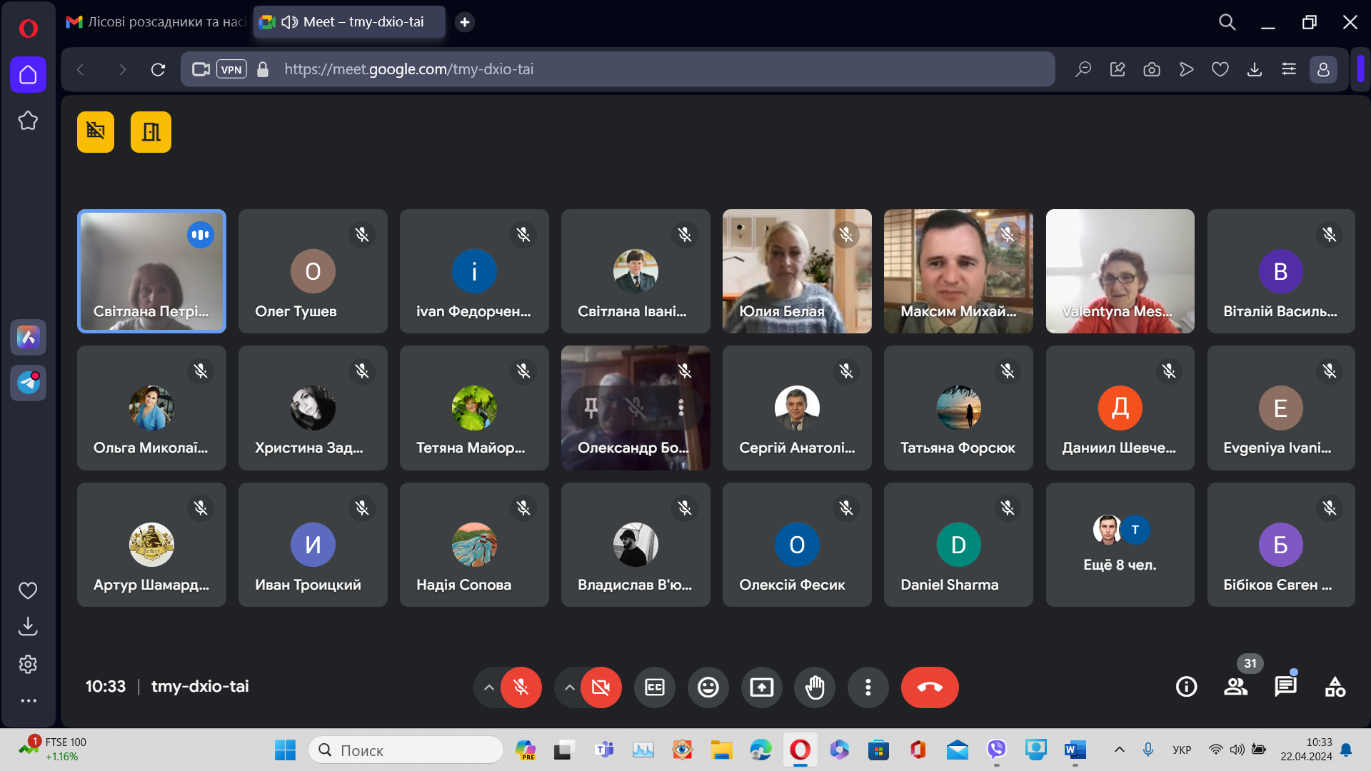Click the name Иван Троицкий
1371x771 pixels.
point(307,585)
